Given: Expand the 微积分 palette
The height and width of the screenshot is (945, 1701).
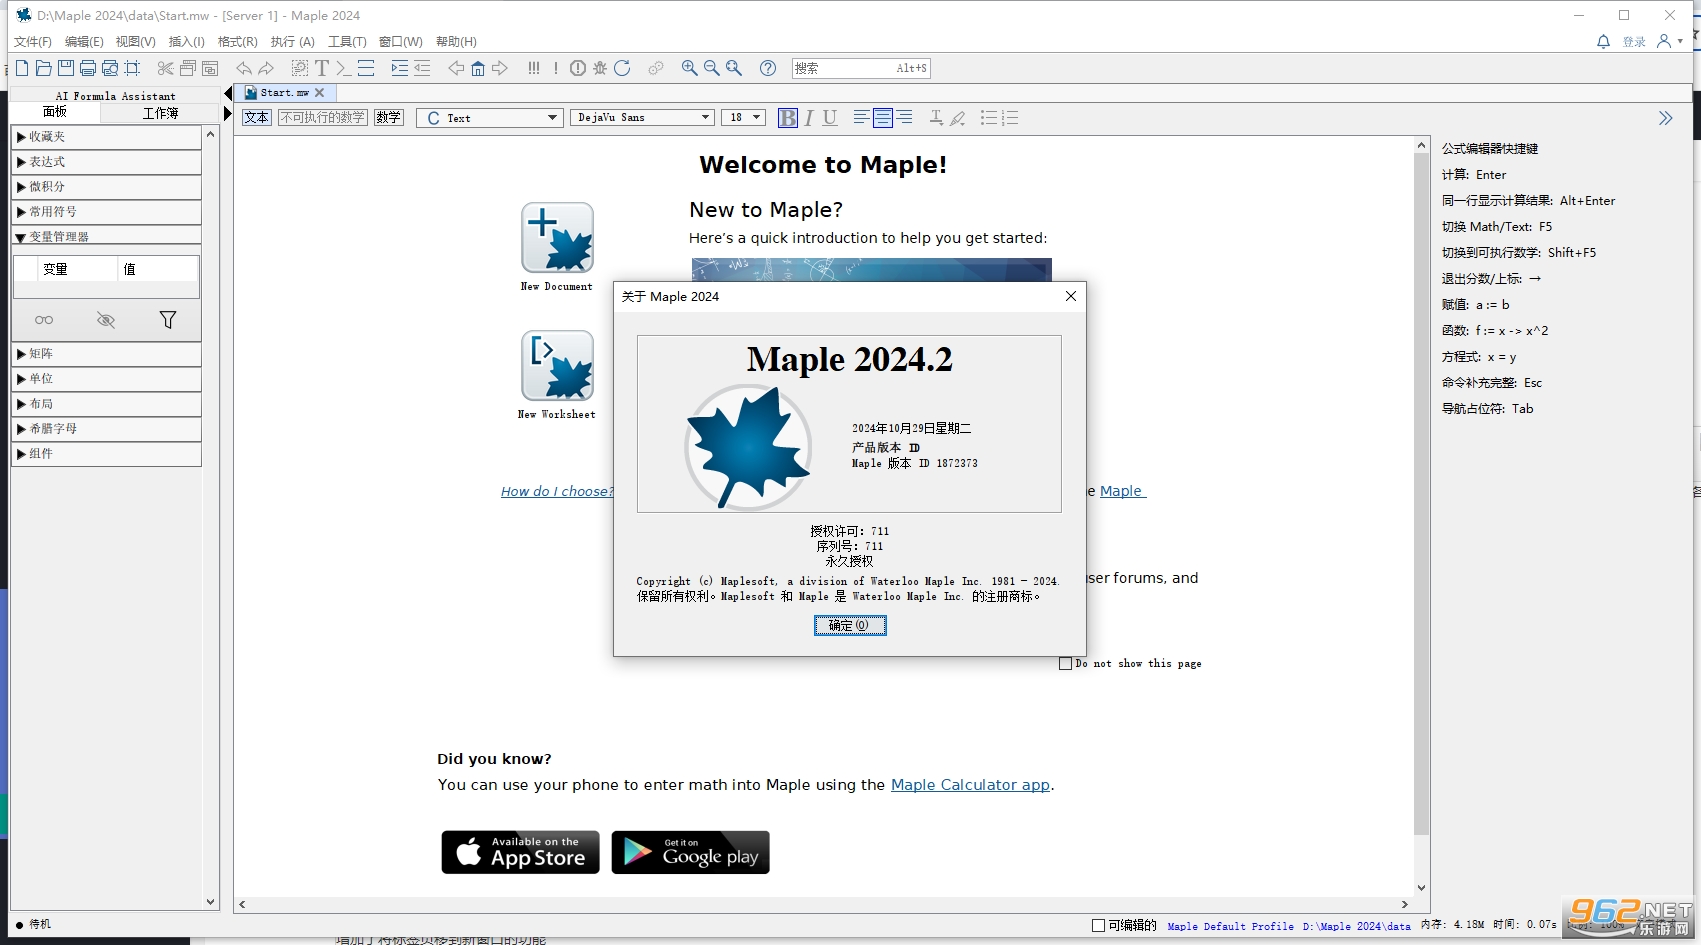Looking at the screenshot, I should pos(106,187).
